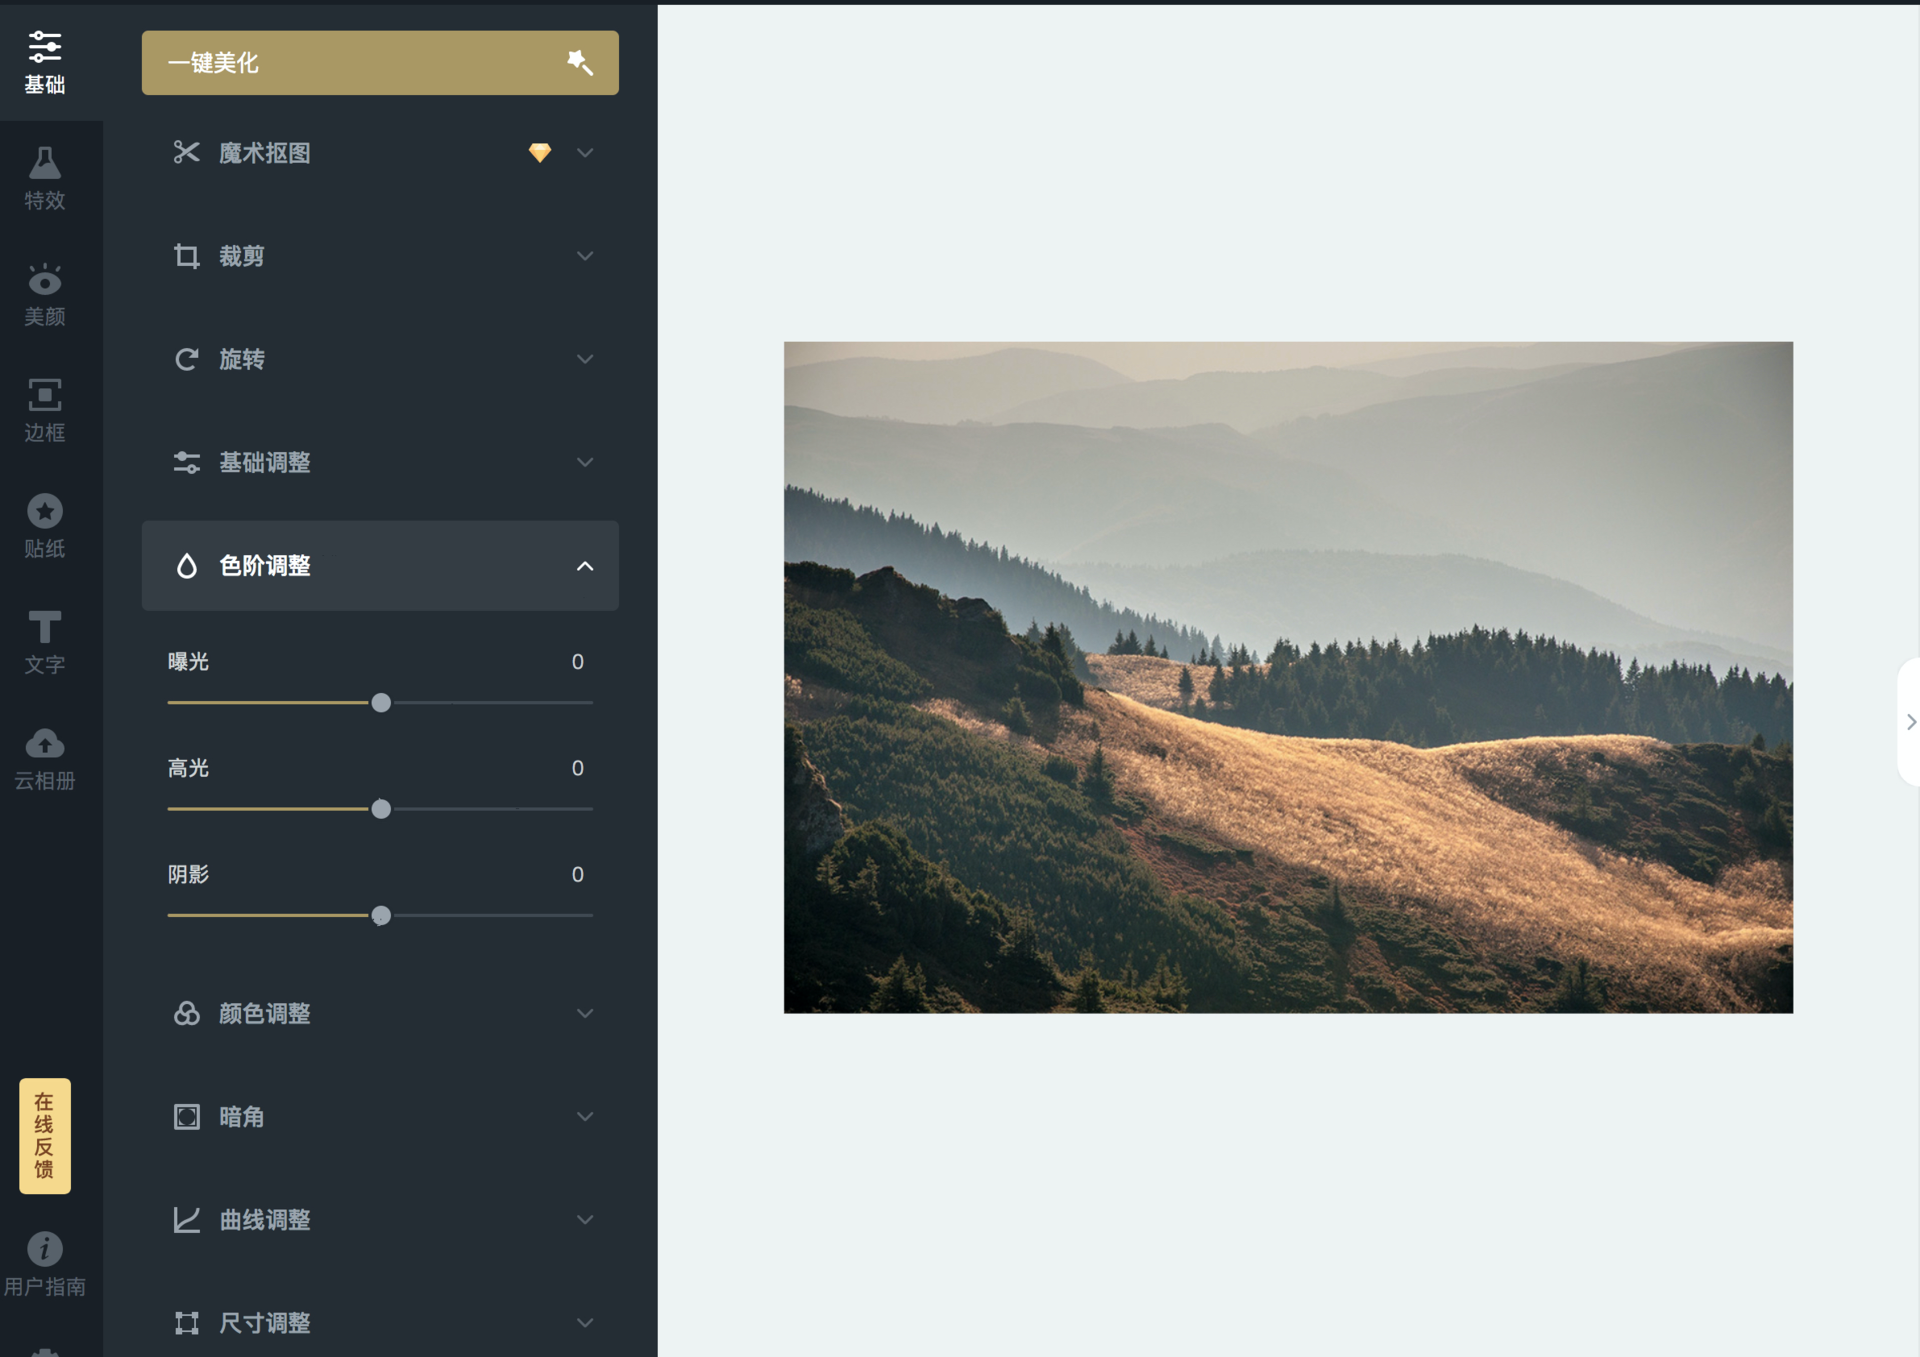Click the 旋转 section title
The height and width of the screenshot is (1357, 1920).
pyautogui.click(x=242, y=359)
